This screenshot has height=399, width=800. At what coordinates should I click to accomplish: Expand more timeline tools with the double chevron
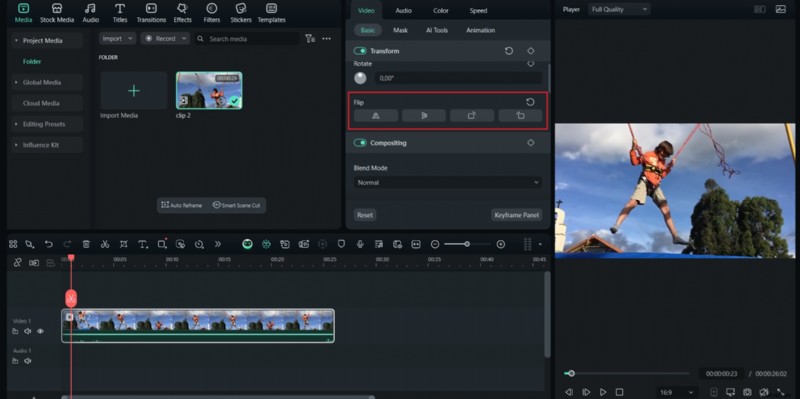[x=218, y=244]
